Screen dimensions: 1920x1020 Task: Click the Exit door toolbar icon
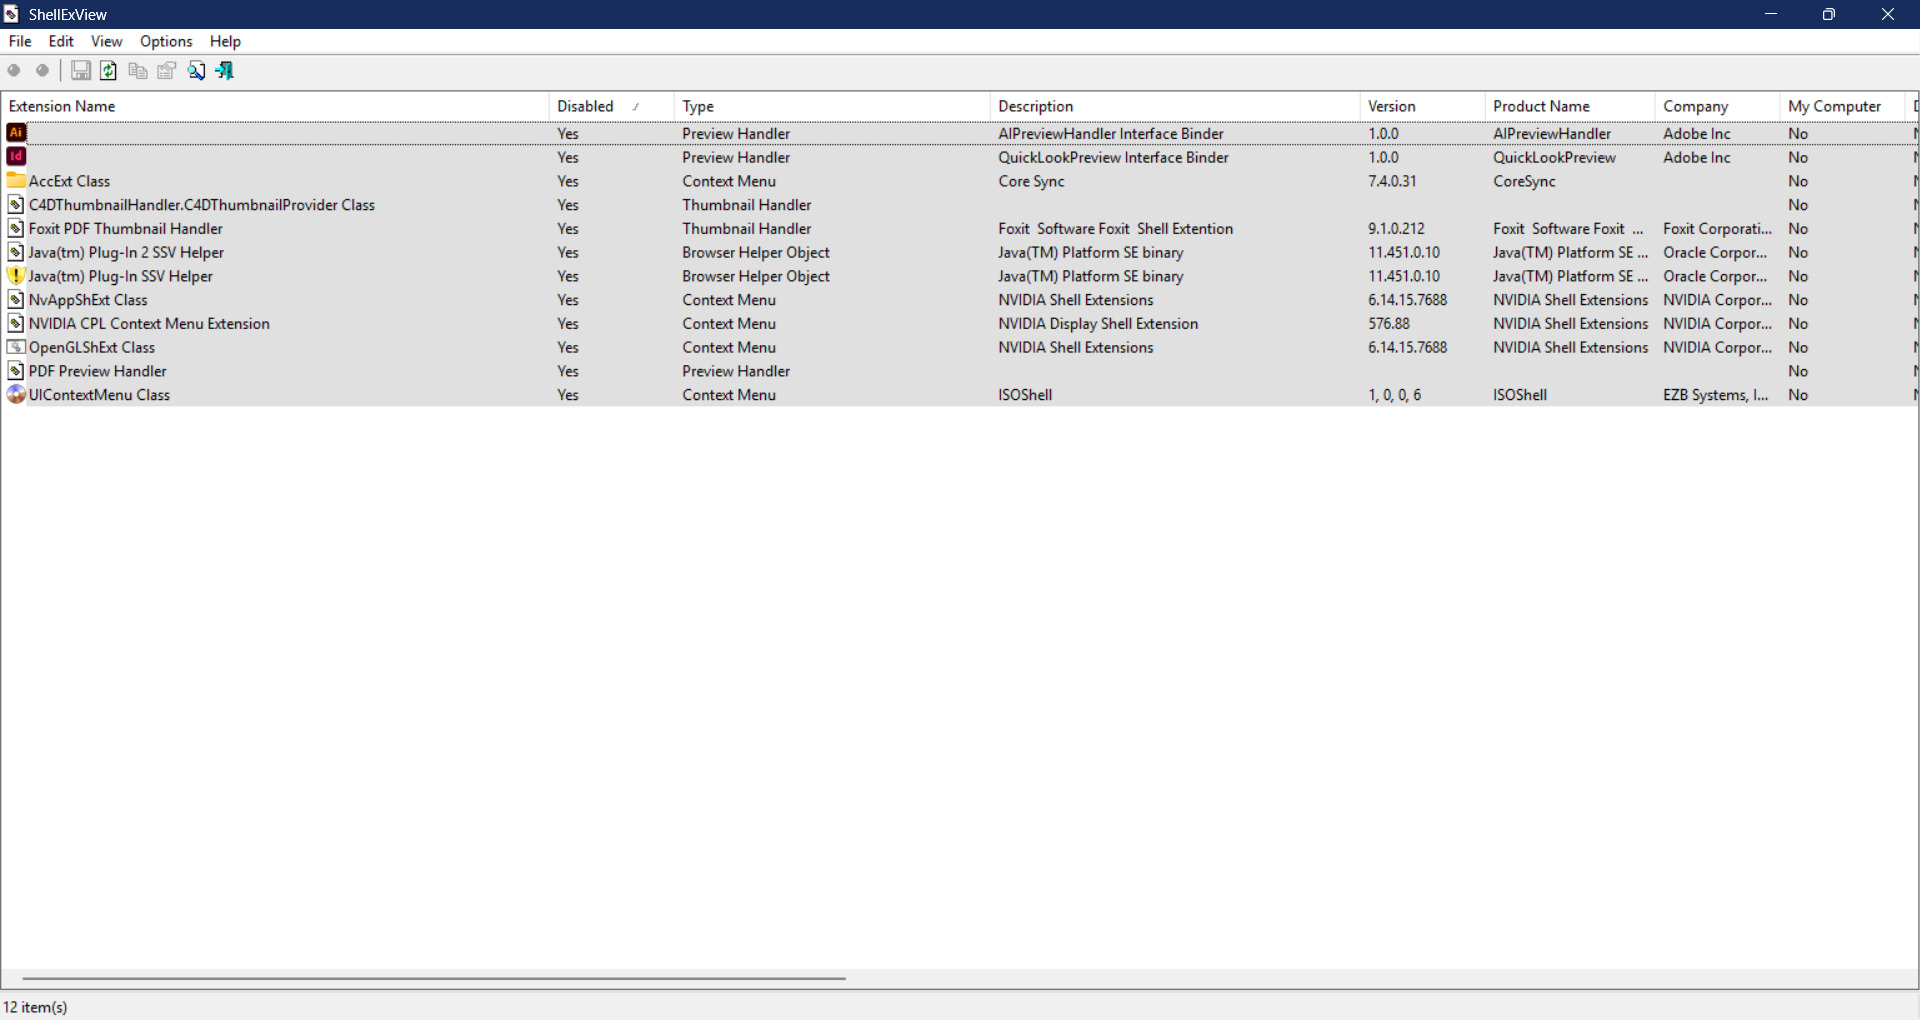pos(225,70)
